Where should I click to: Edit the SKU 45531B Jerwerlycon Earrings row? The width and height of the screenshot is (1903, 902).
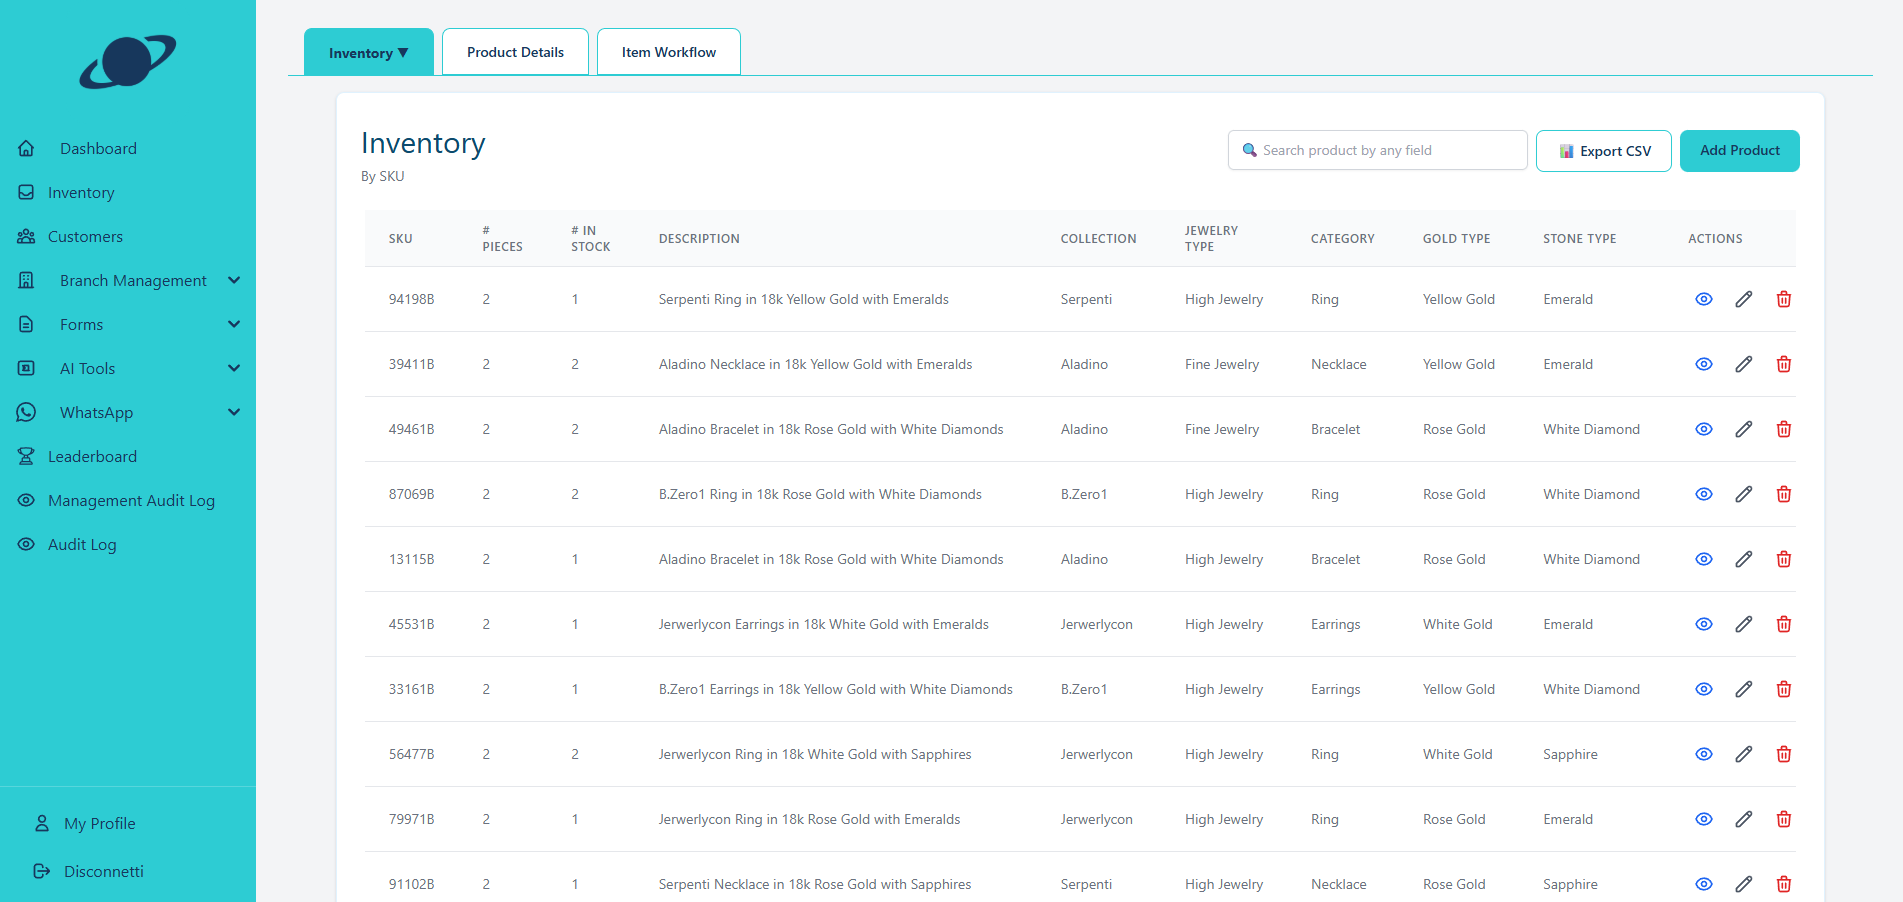coord(1743,624)
